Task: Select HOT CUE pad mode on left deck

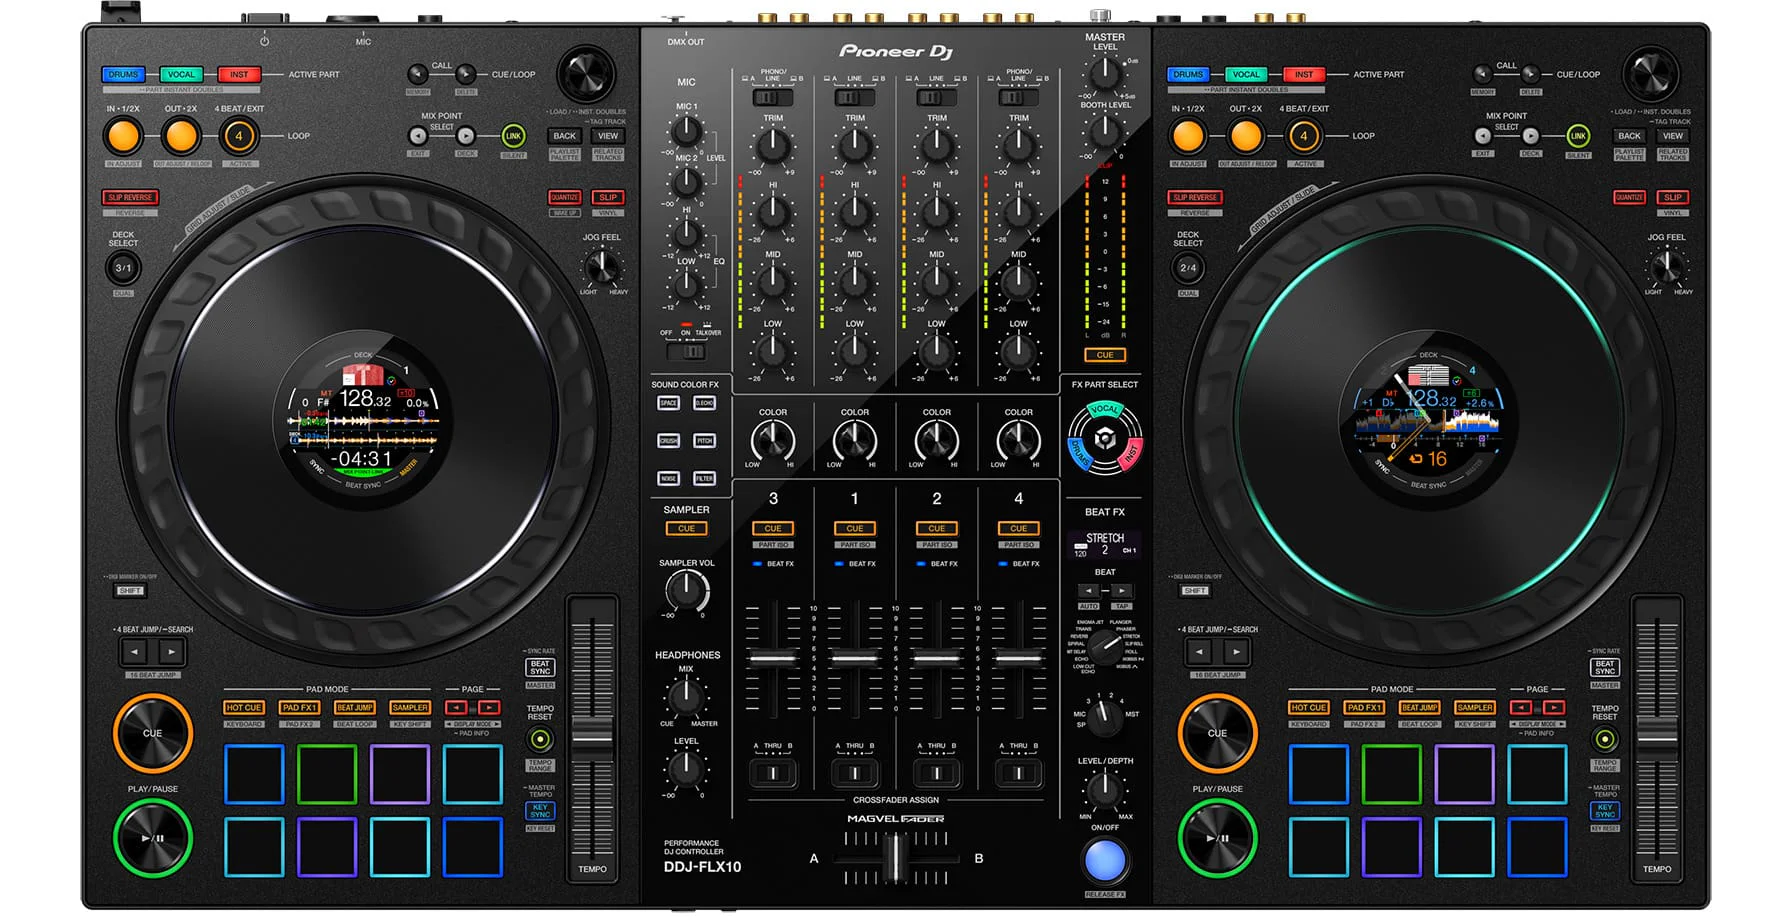Action: (243, 708)
